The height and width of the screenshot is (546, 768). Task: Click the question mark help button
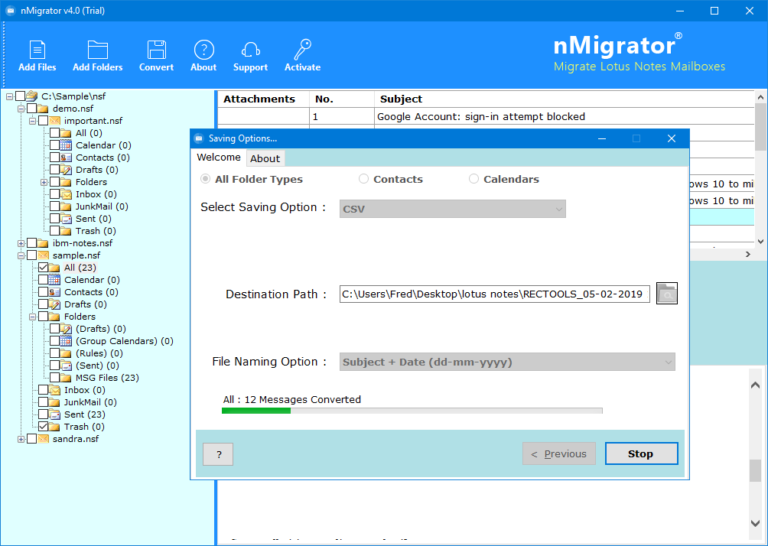coord(218,454)
